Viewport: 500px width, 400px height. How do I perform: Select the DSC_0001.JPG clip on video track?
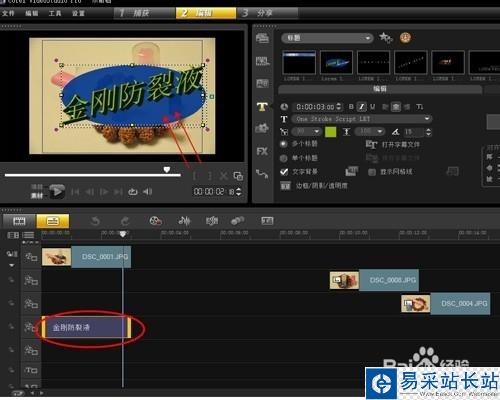86,257
